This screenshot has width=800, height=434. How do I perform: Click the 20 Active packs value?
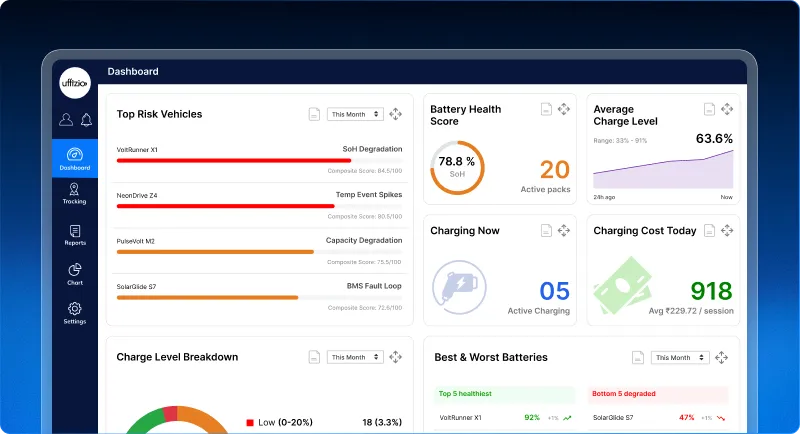pyautogui.click(x=555, y=169)
